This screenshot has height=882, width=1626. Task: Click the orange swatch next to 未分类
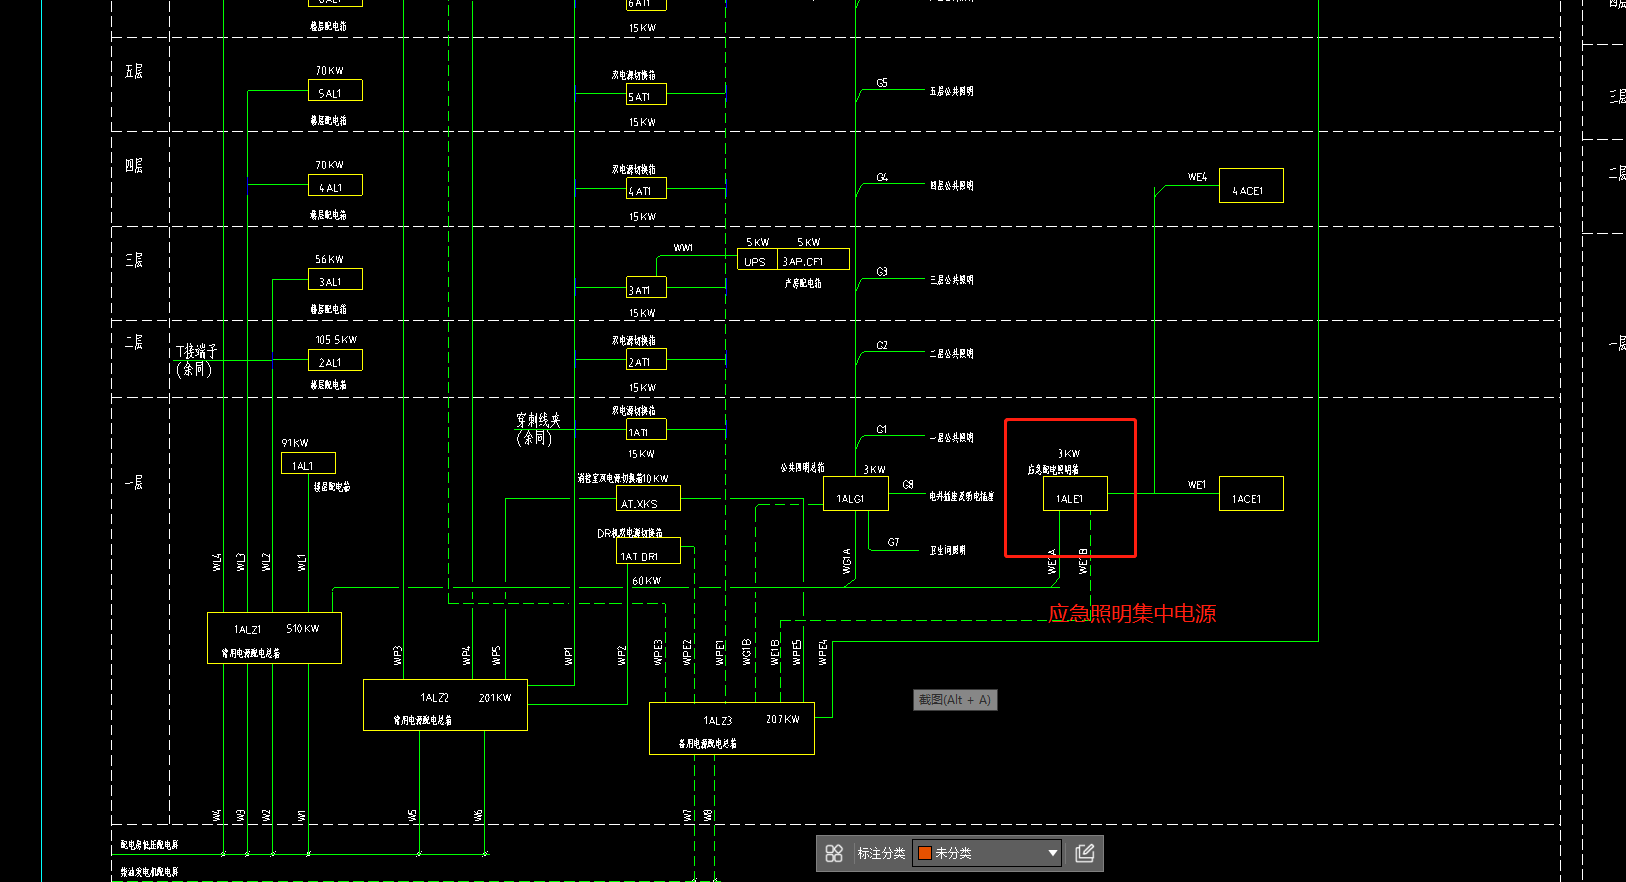tap(925, 853)
